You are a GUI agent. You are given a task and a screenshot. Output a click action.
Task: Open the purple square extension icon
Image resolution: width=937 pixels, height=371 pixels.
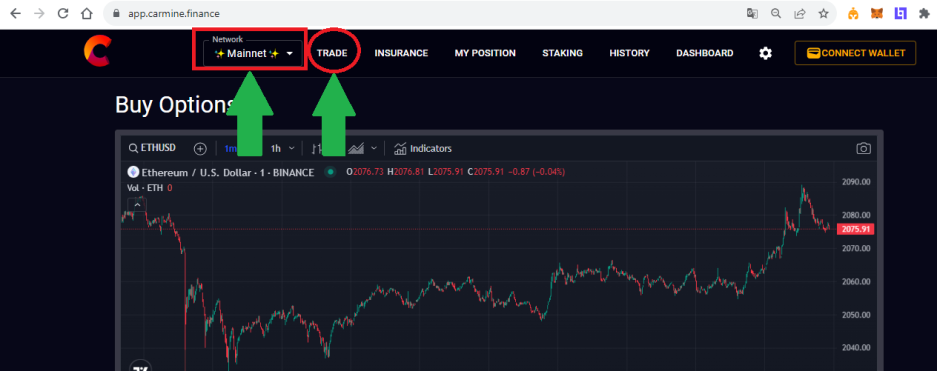tap(900, 13)
